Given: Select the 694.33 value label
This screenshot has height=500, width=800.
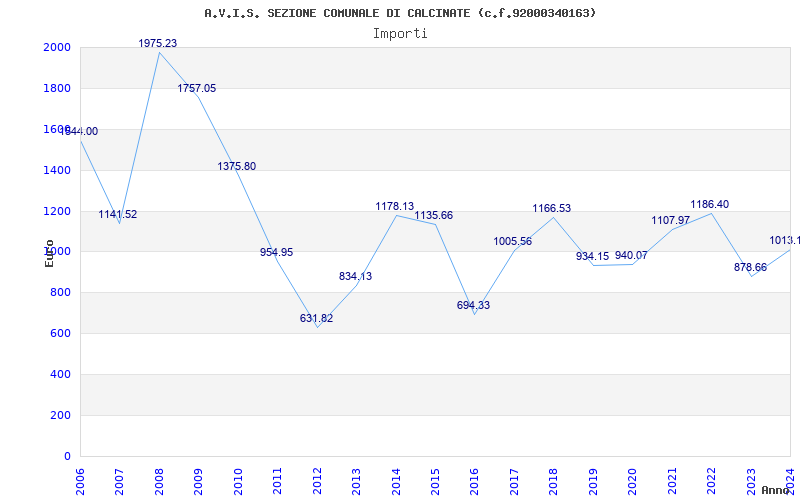Looking at the screenshot, I should click(x=473, y=305).
